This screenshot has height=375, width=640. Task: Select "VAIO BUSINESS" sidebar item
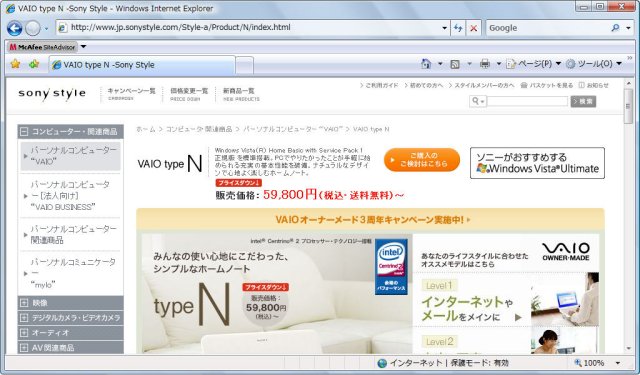(71, 196)
